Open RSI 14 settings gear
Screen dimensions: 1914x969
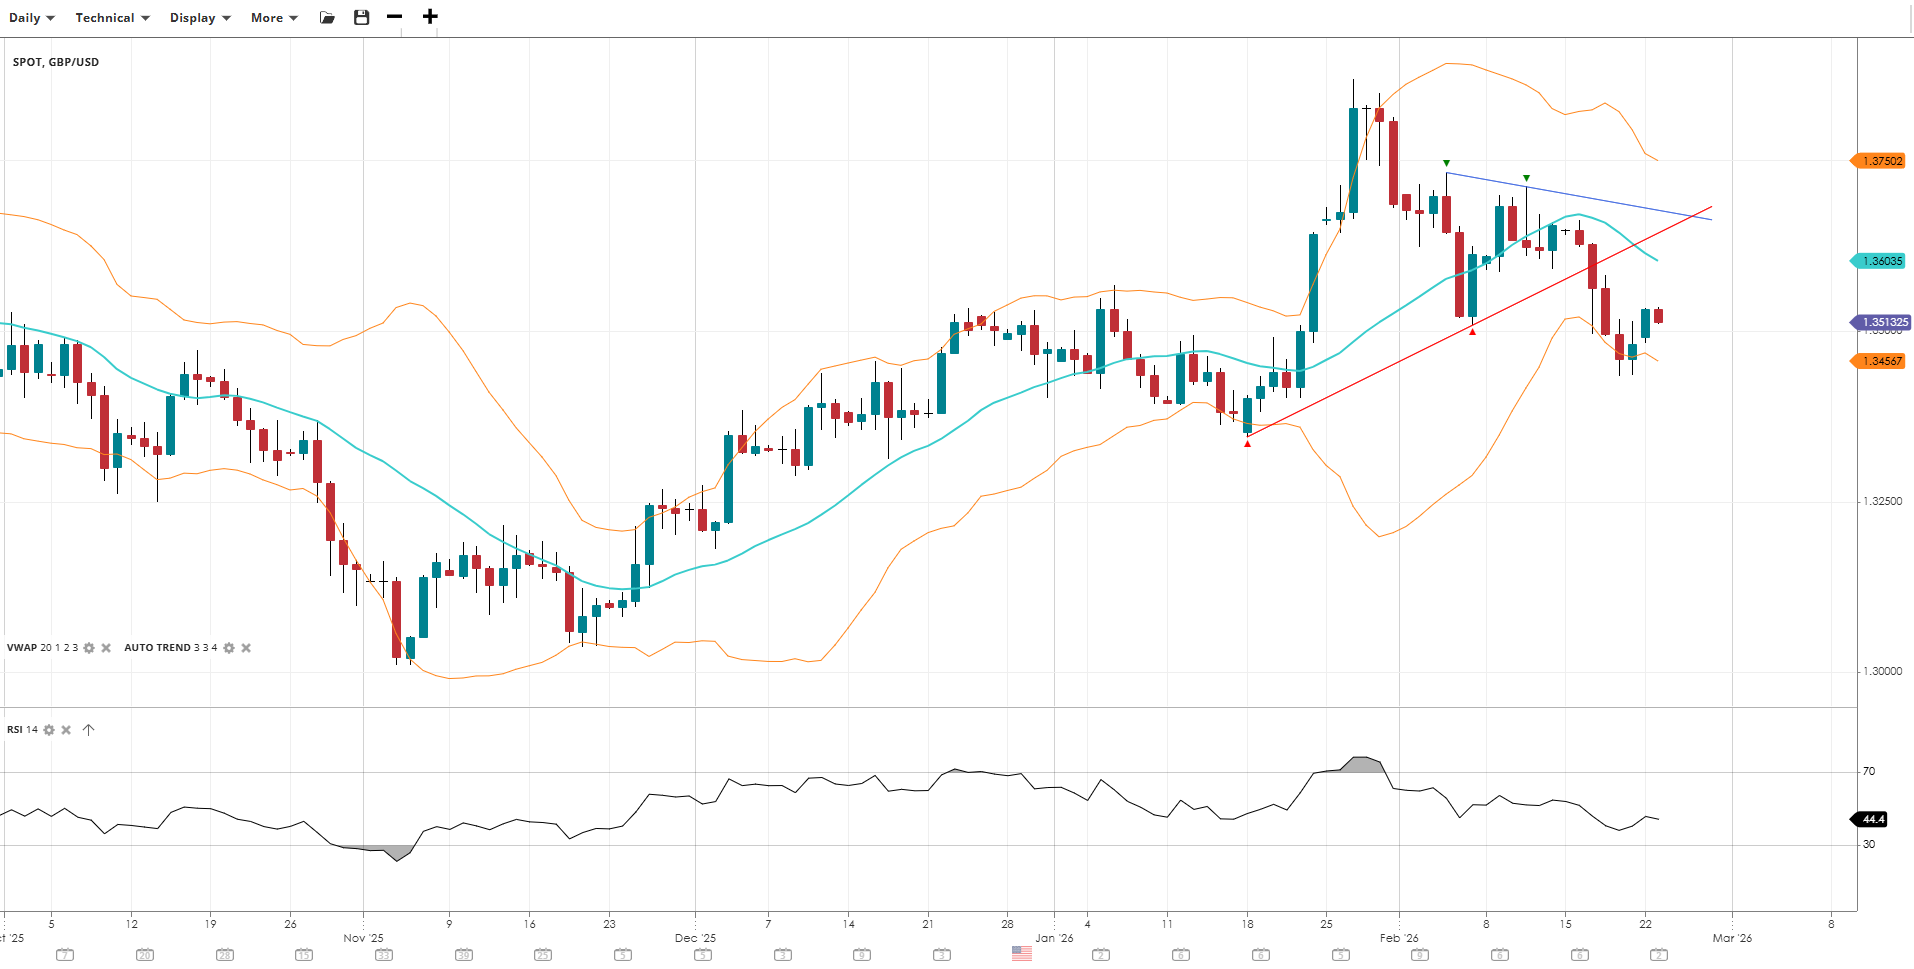click(x=49, y=730)
